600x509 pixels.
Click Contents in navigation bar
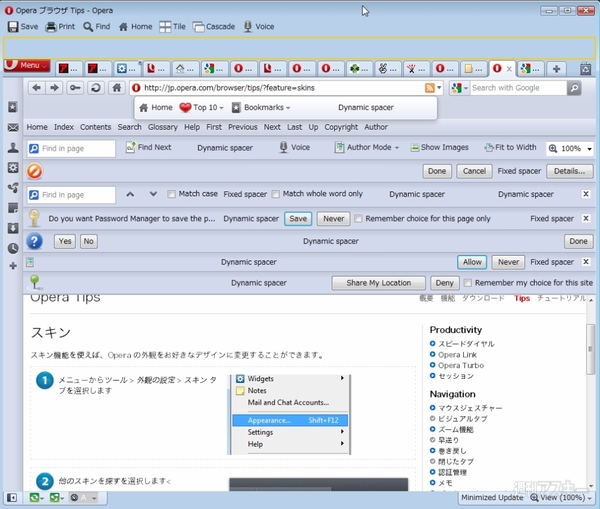tap(96, 127)
